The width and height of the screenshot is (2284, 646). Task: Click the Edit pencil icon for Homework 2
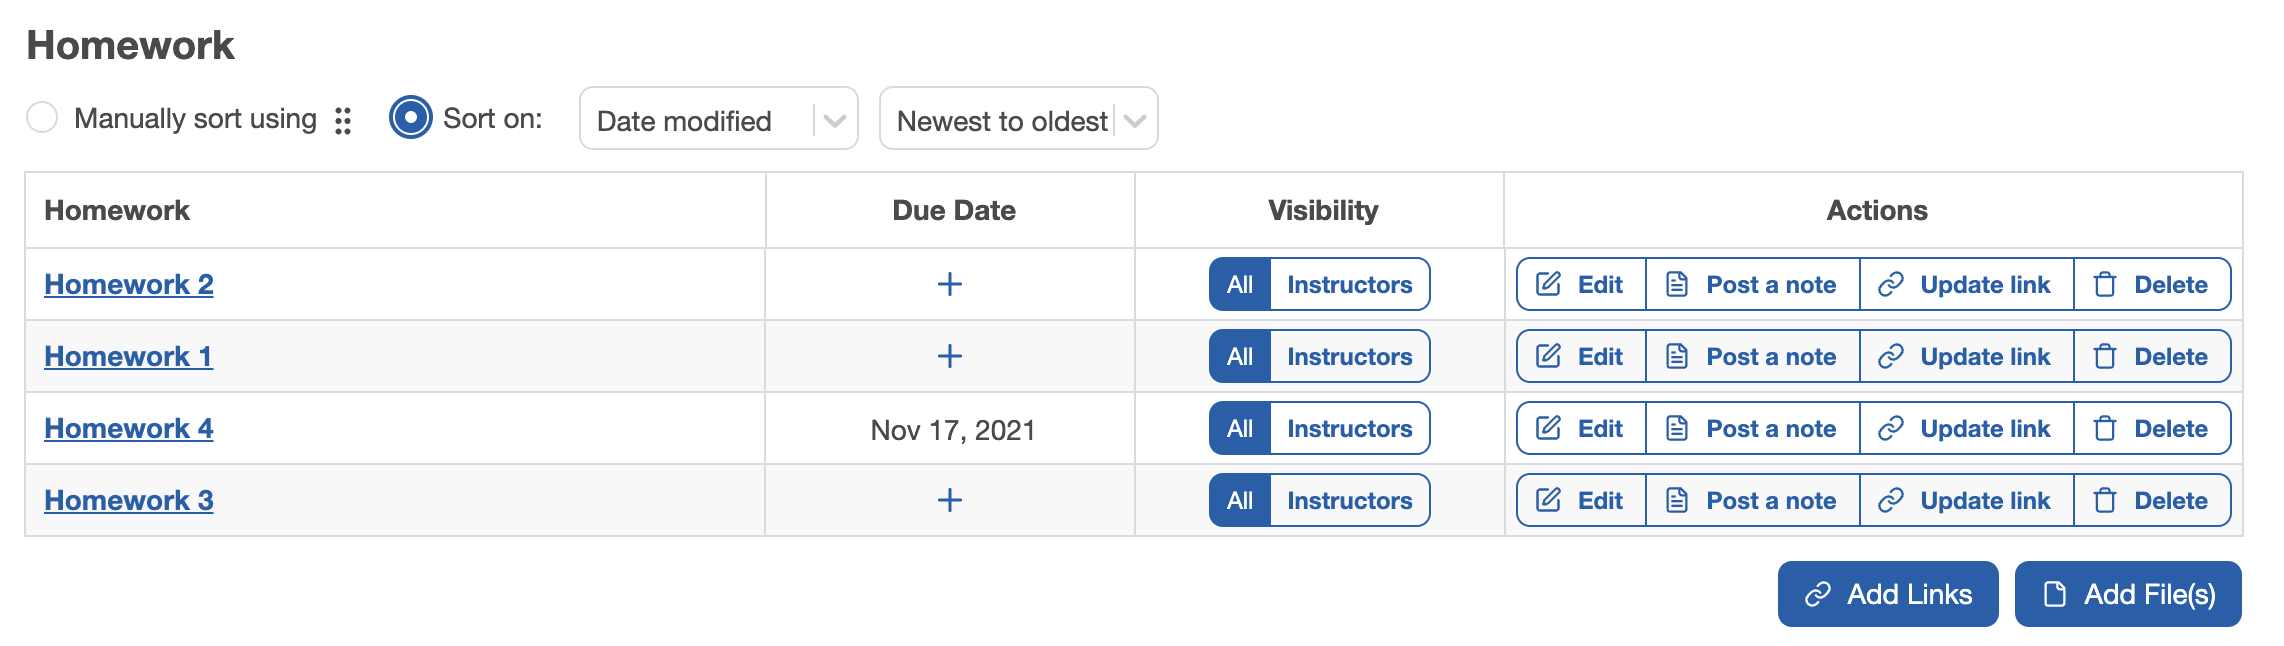(1548, 284)
